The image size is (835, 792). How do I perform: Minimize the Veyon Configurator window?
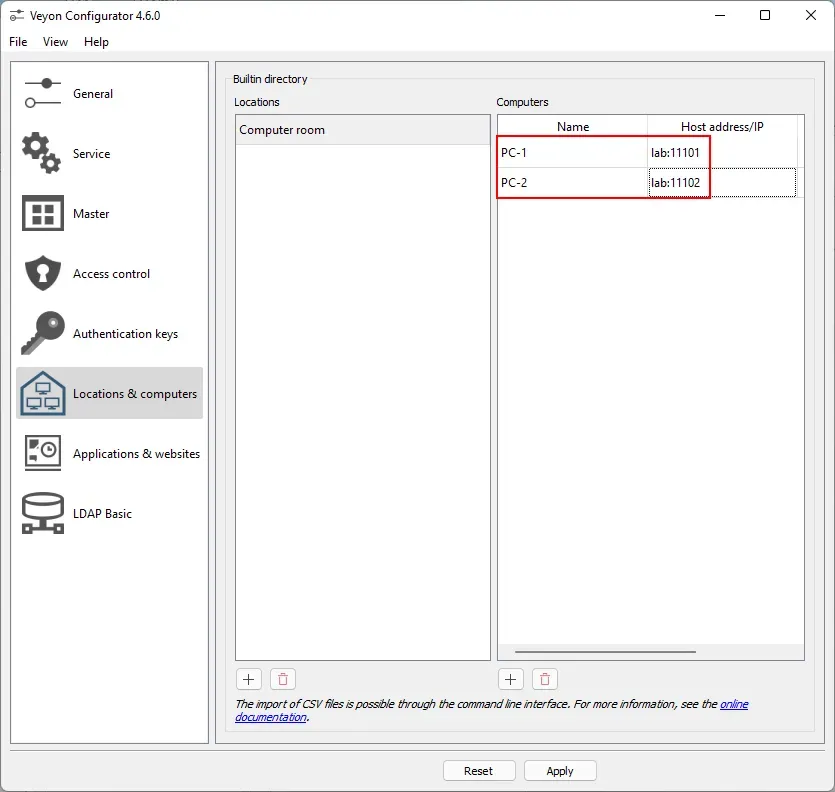click(720, 15)
